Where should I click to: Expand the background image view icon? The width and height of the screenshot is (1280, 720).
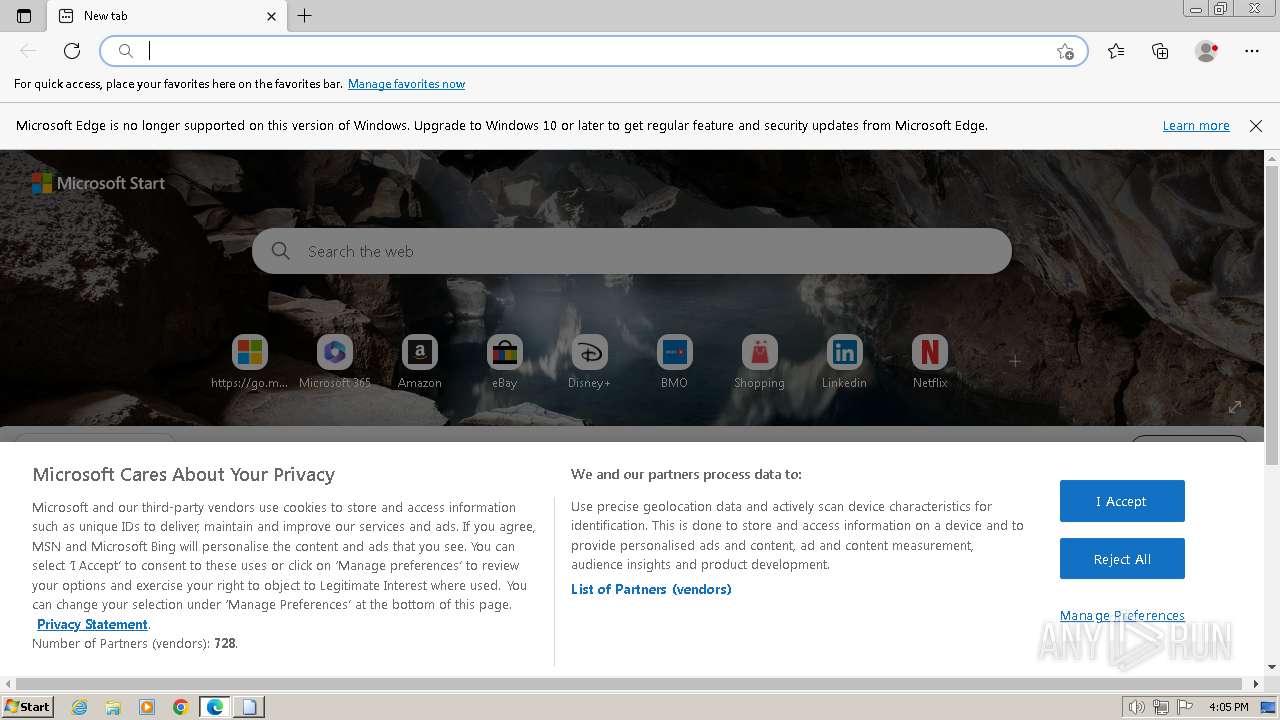coord(1235,407)
